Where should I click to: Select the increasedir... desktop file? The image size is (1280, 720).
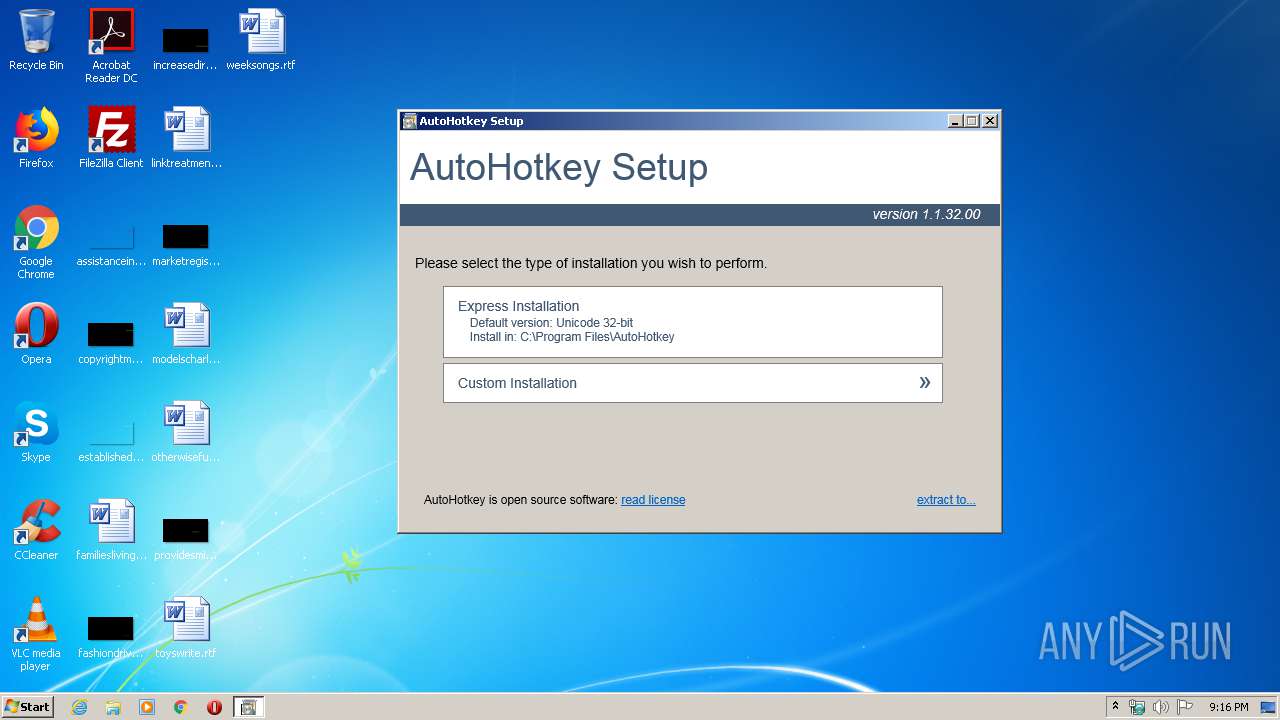(x=186, y=46)
